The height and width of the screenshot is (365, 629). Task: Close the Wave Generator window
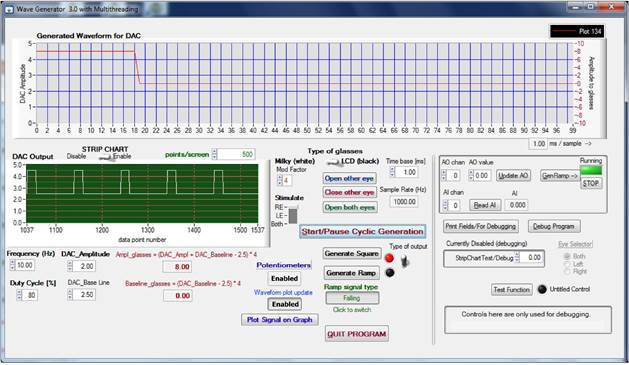point(611,7)
